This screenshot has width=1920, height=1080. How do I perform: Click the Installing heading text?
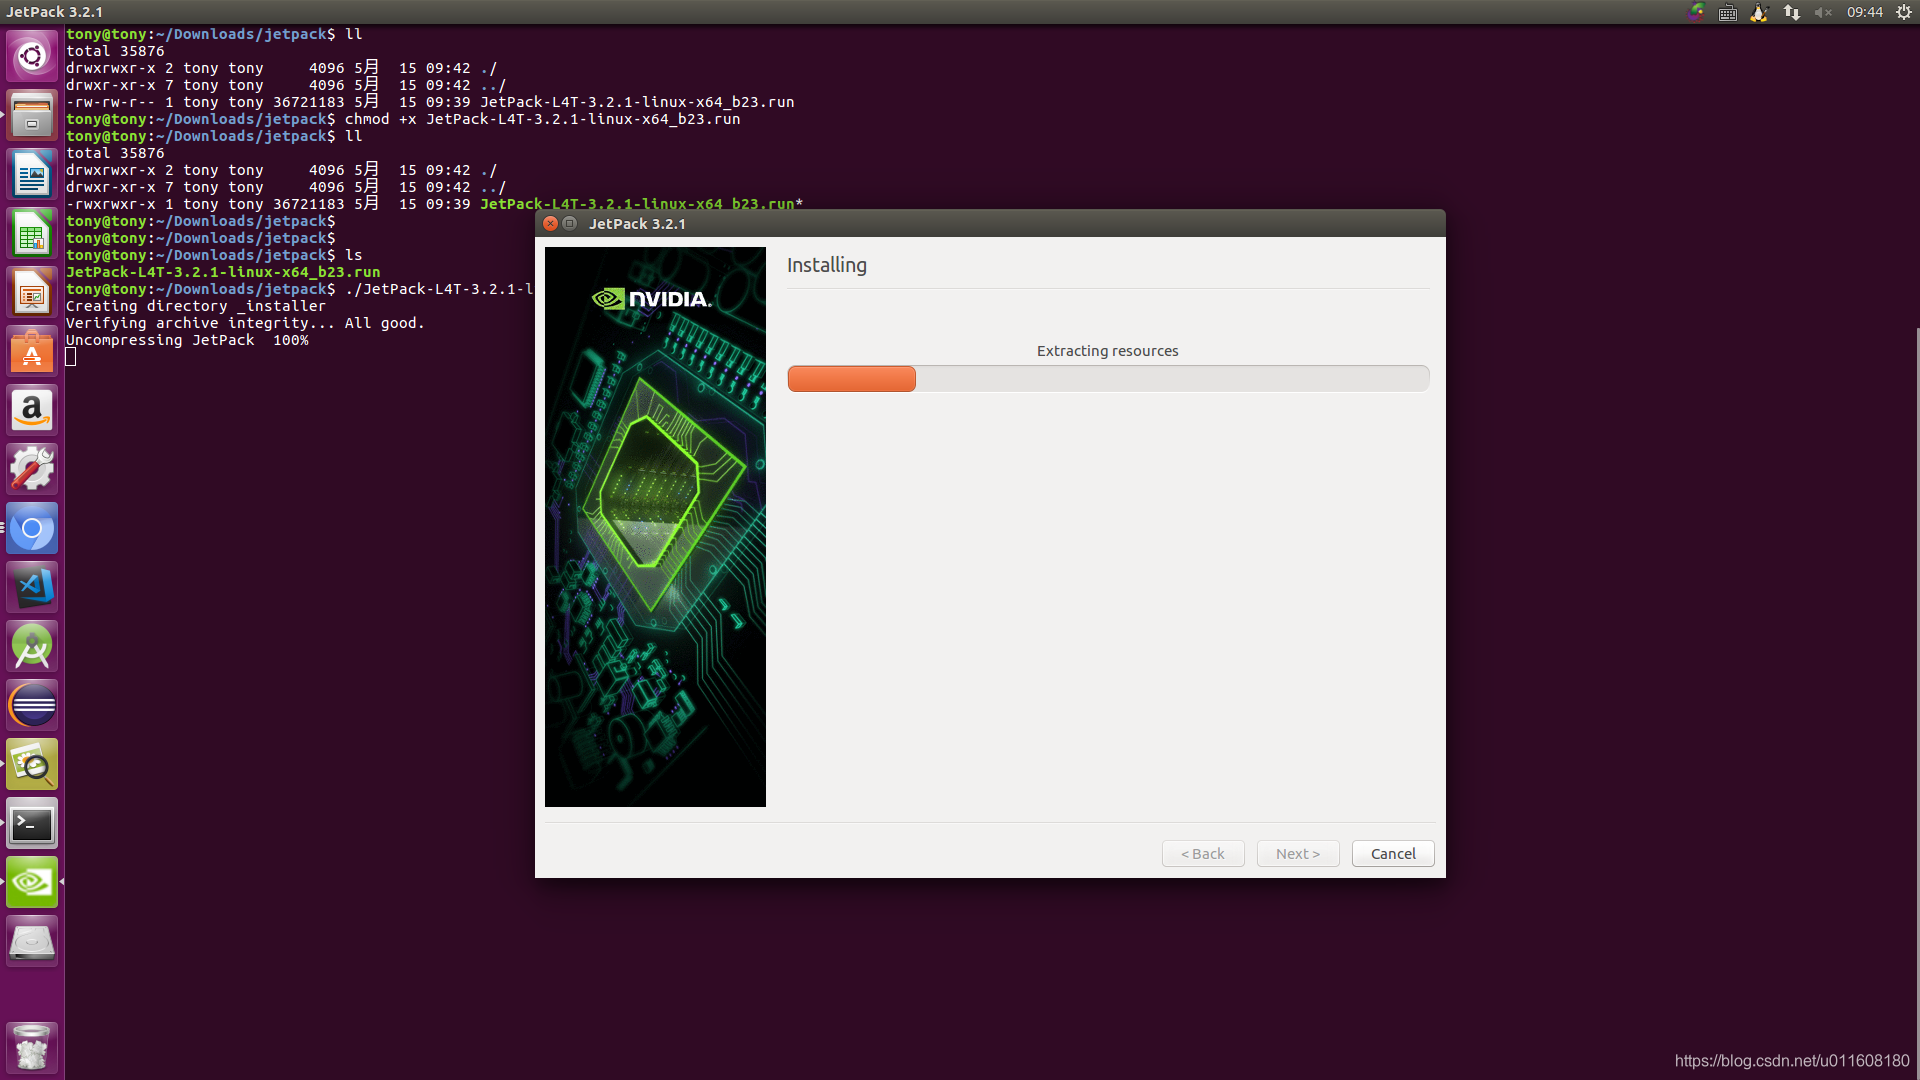[827, 265]
